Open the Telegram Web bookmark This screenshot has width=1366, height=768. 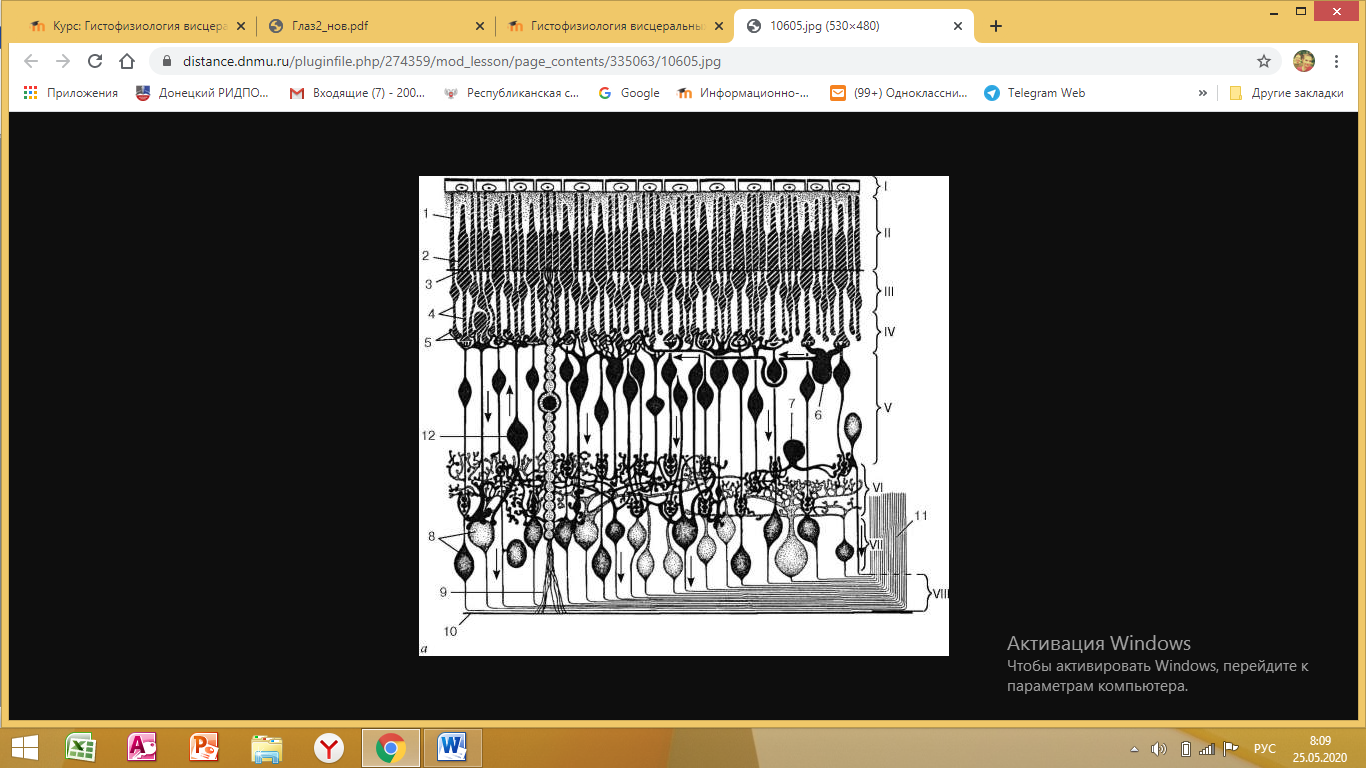[x=1035, y=93]
